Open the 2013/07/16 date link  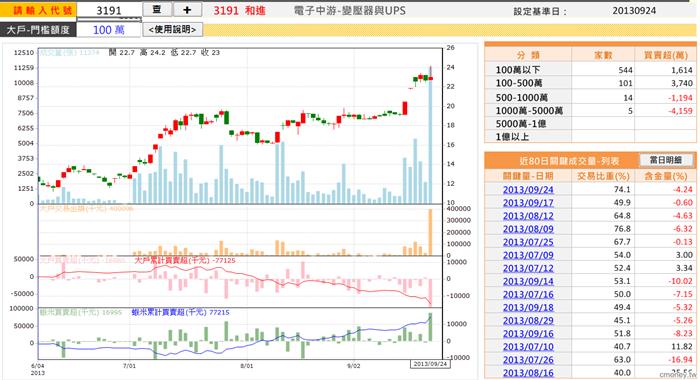(528, 294)
